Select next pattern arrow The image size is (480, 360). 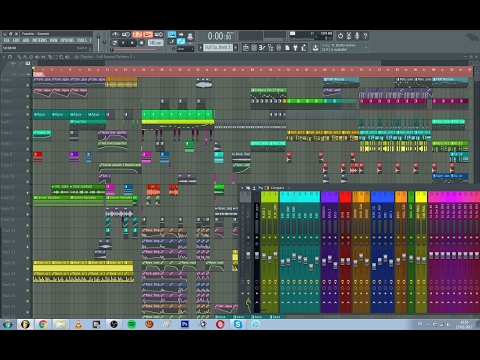tap(235, 48)
